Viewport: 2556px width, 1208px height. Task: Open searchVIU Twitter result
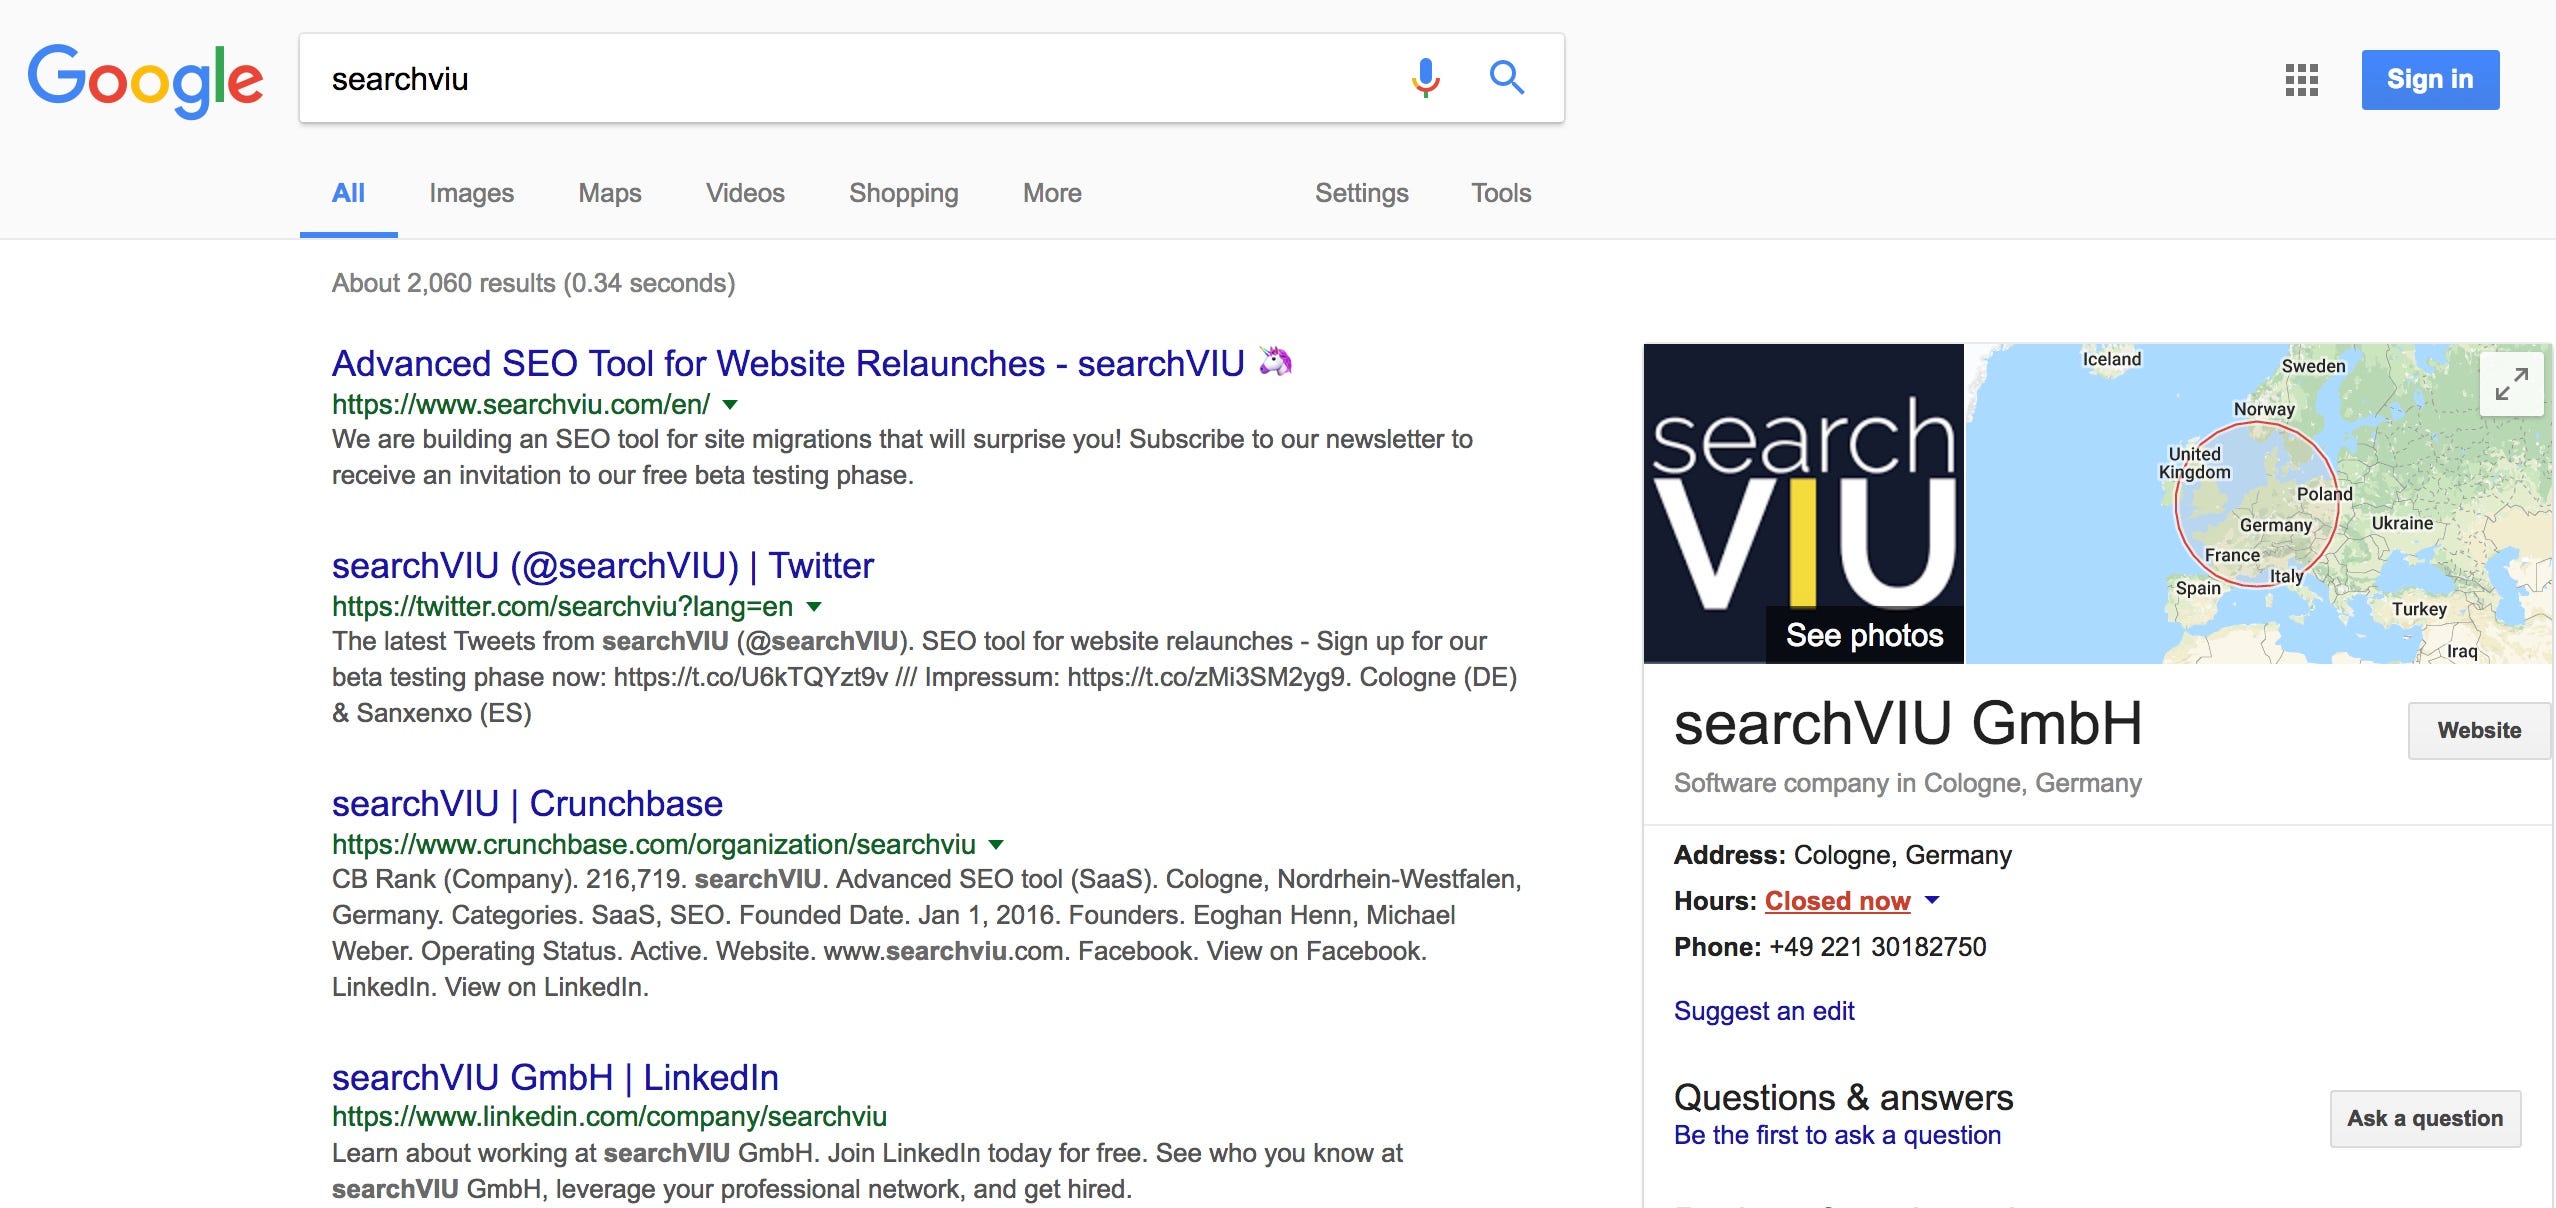tap(603, 566)
